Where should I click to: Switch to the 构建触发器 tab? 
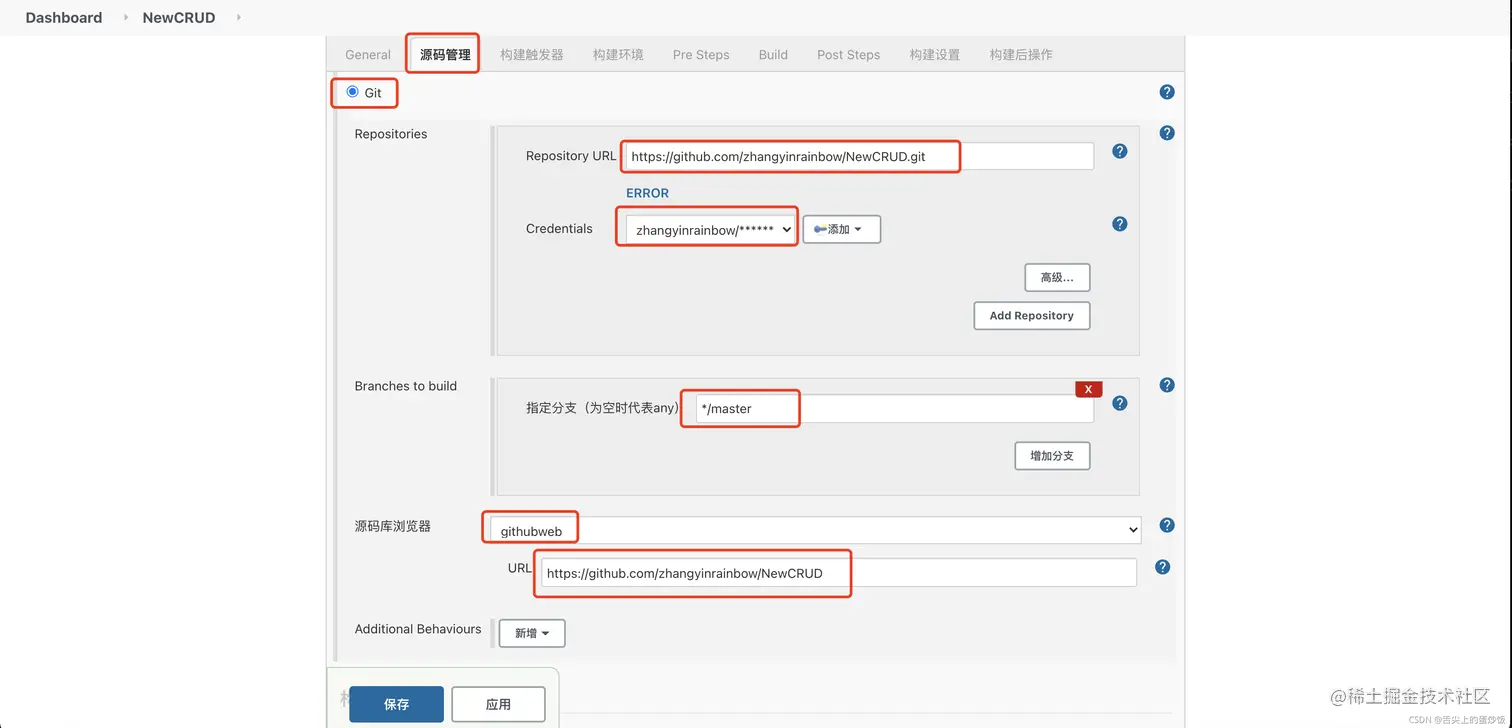[x=532, y=54]
